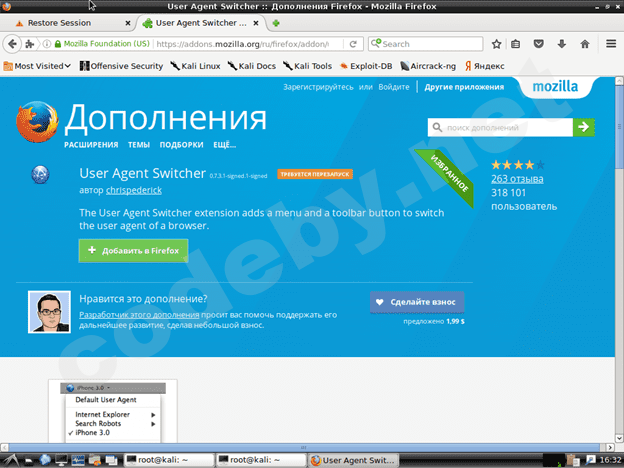
Task: Close the Restore Session tab
Action: 128,23
